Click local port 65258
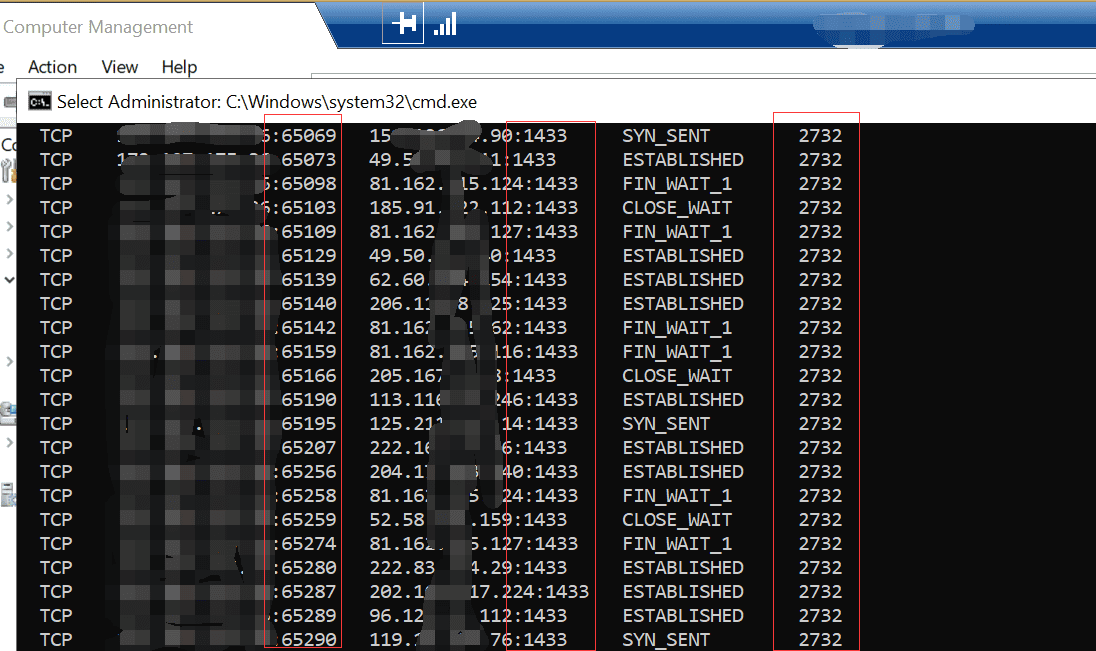 pos(308,496)
